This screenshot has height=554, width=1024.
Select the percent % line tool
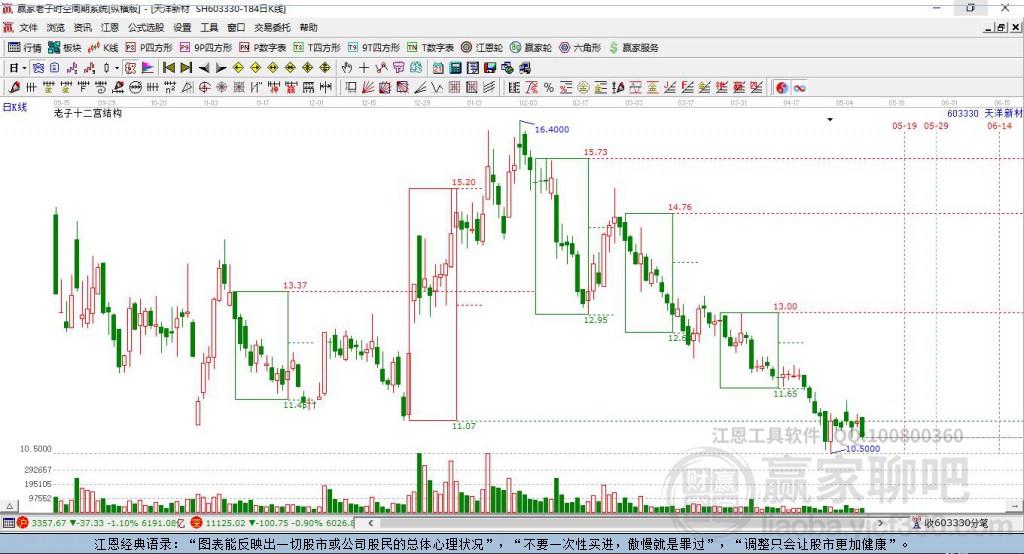click(x=549, y=88)
